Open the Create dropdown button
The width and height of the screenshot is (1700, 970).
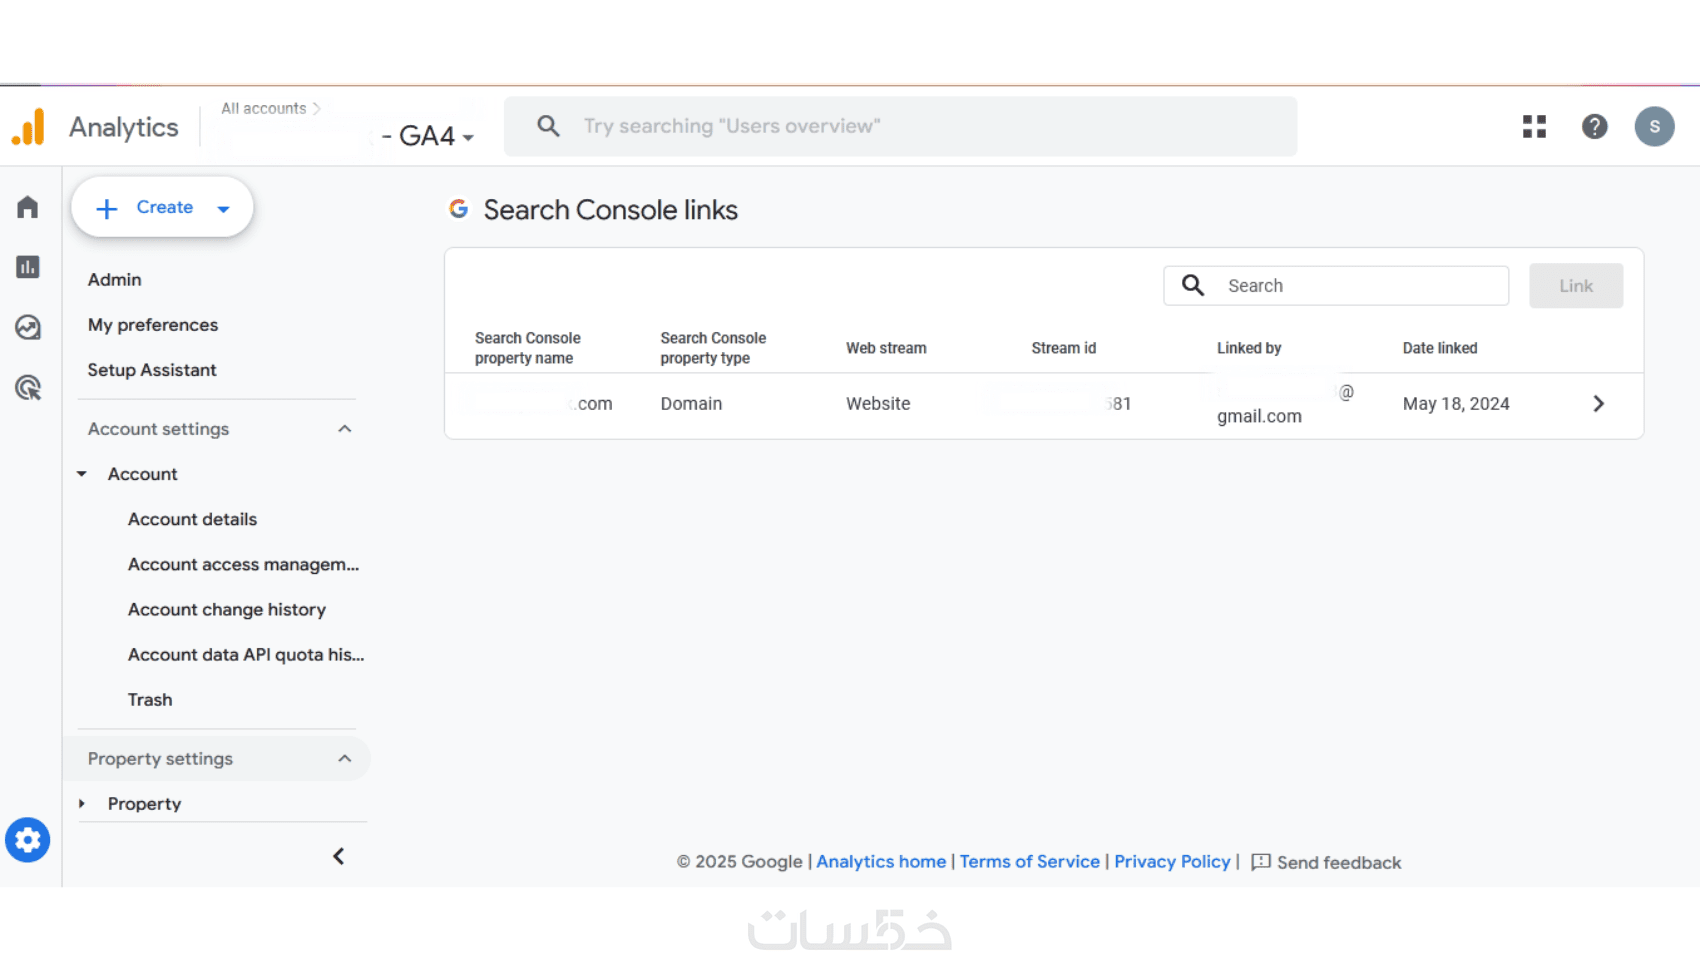pos(162,207)
